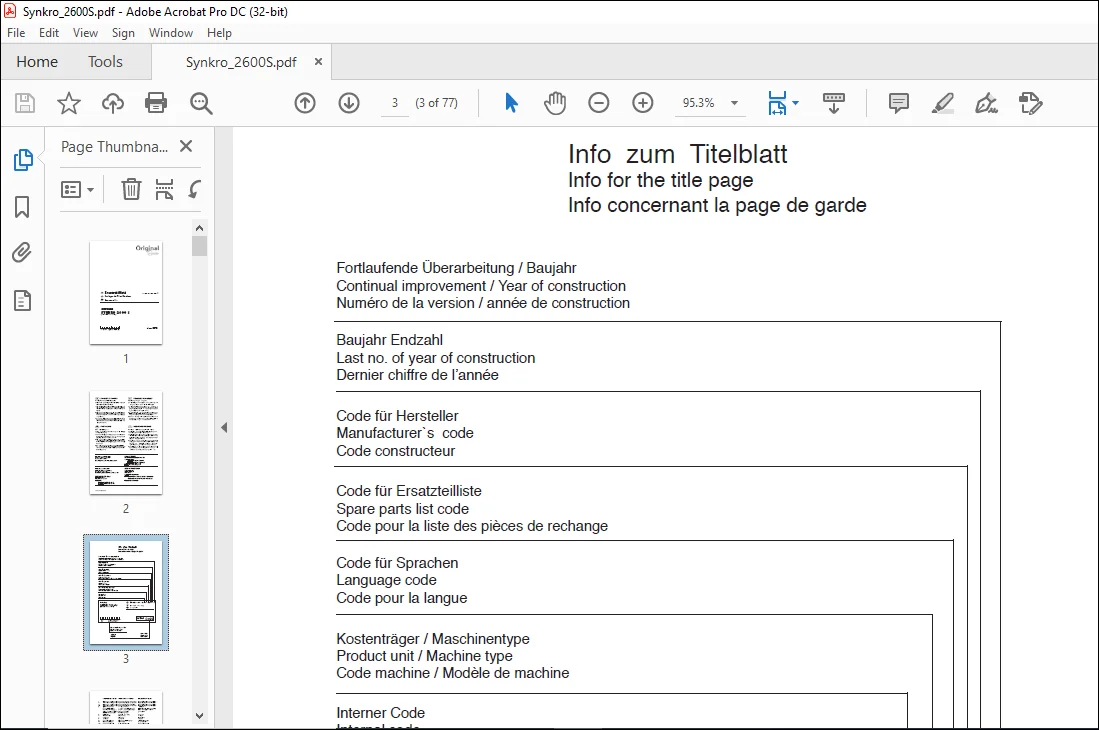Open the document content panel icon
1099x730 pixels.
tap(22, 301)
